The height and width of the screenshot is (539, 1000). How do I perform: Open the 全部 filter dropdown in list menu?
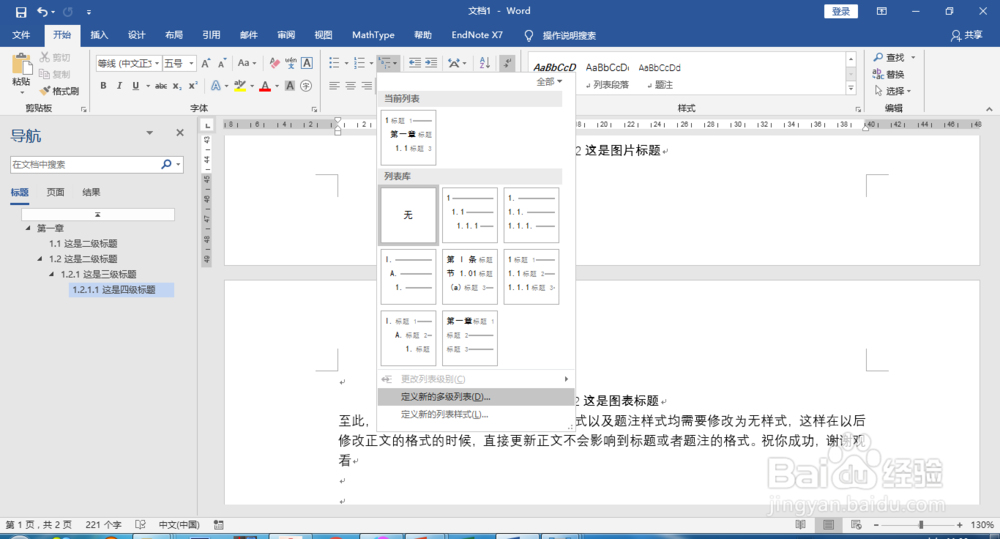pyautogui.click(x=548, y=82)
